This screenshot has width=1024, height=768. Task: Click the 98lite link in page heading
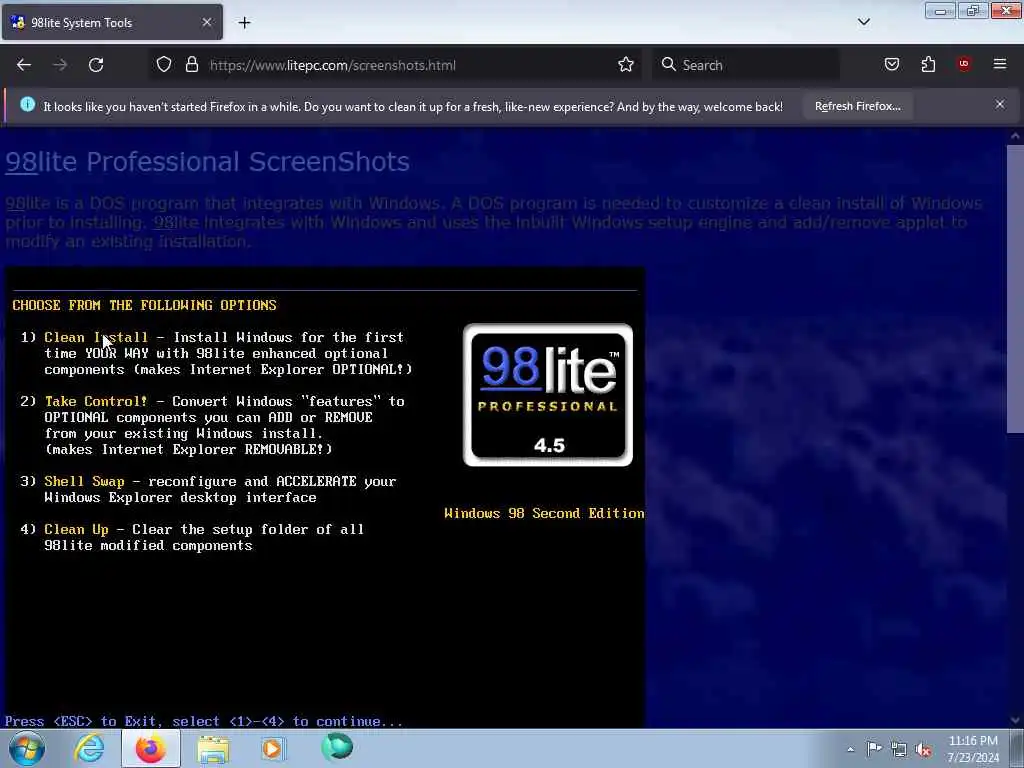(x=22, y=162)
